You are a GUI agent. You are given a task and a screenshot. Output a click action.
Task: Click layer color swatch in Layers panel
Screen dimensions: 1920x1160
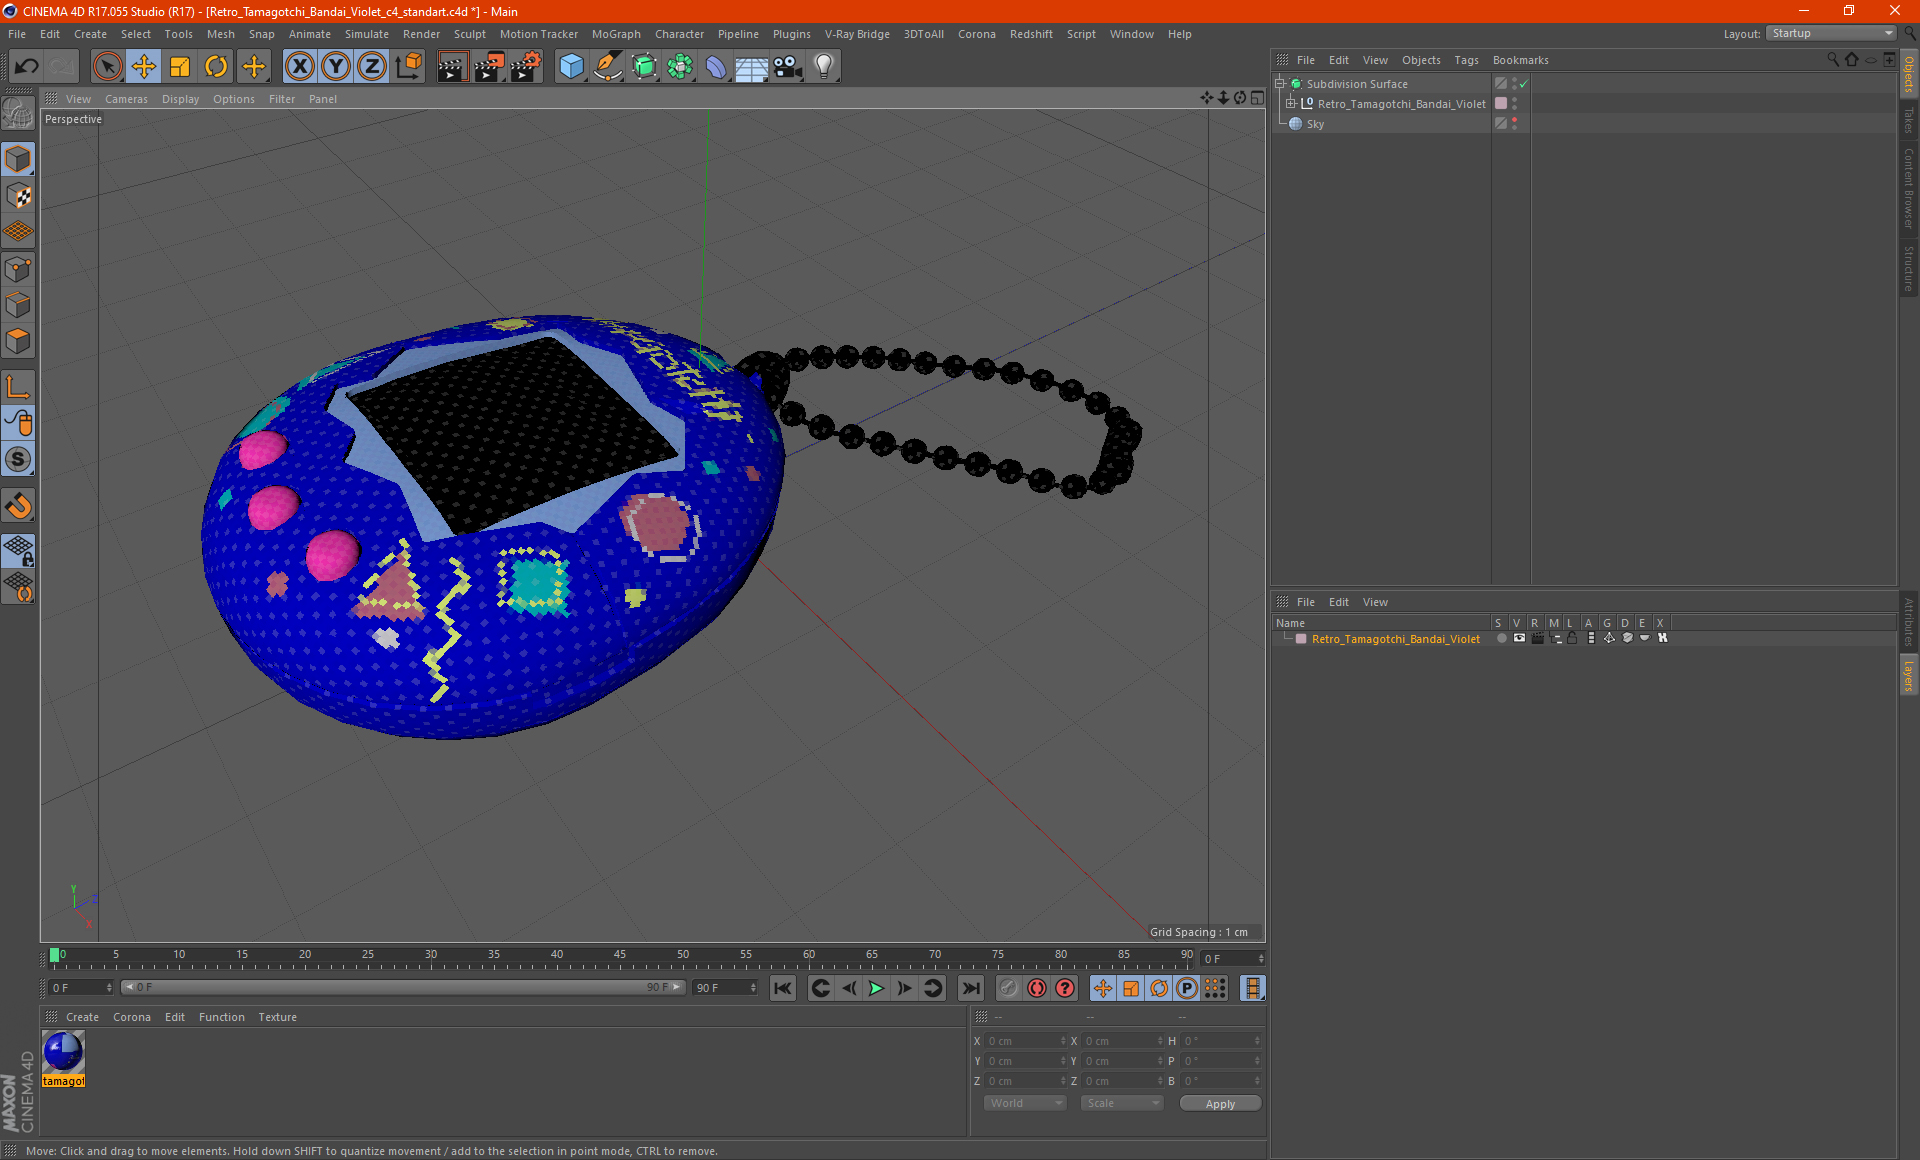1301,639
